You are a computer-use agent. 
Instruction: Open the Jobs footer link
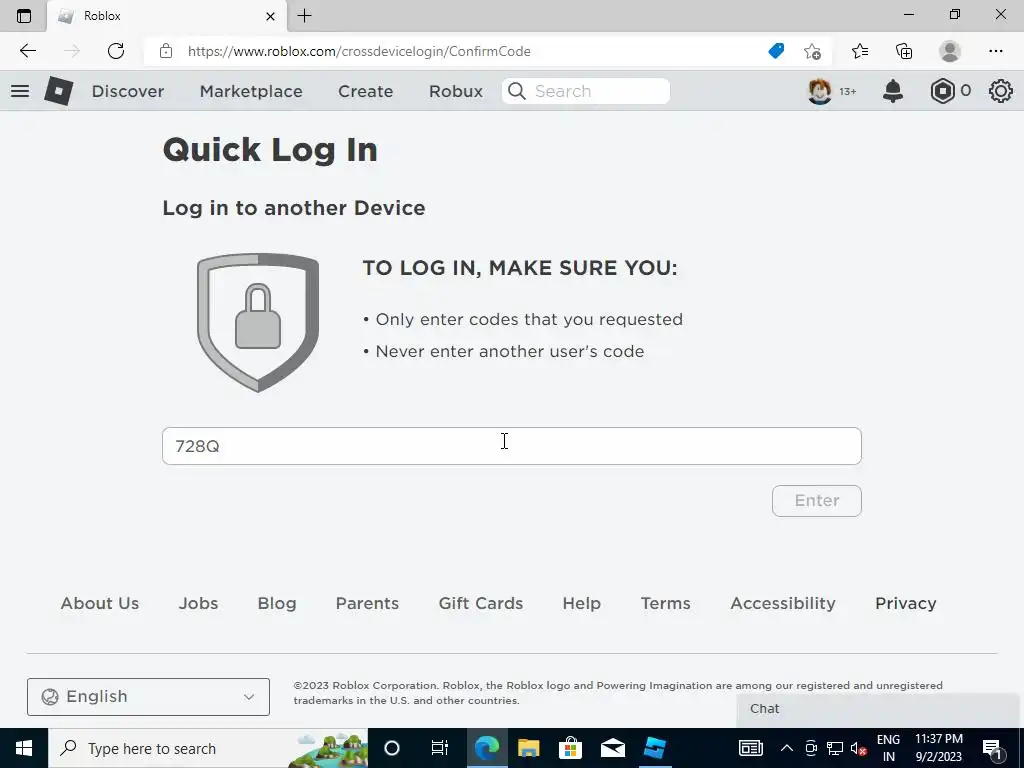click(x=199, y=603)
